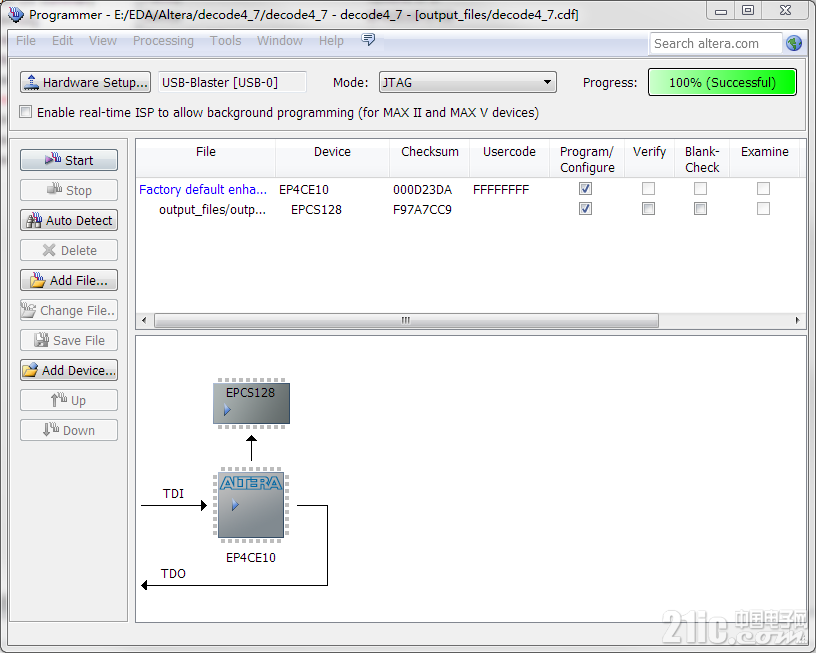816x653 pixels.
Task: Toggle Blank-Check for EPCS128 row
Action: (x=700, y=209)
